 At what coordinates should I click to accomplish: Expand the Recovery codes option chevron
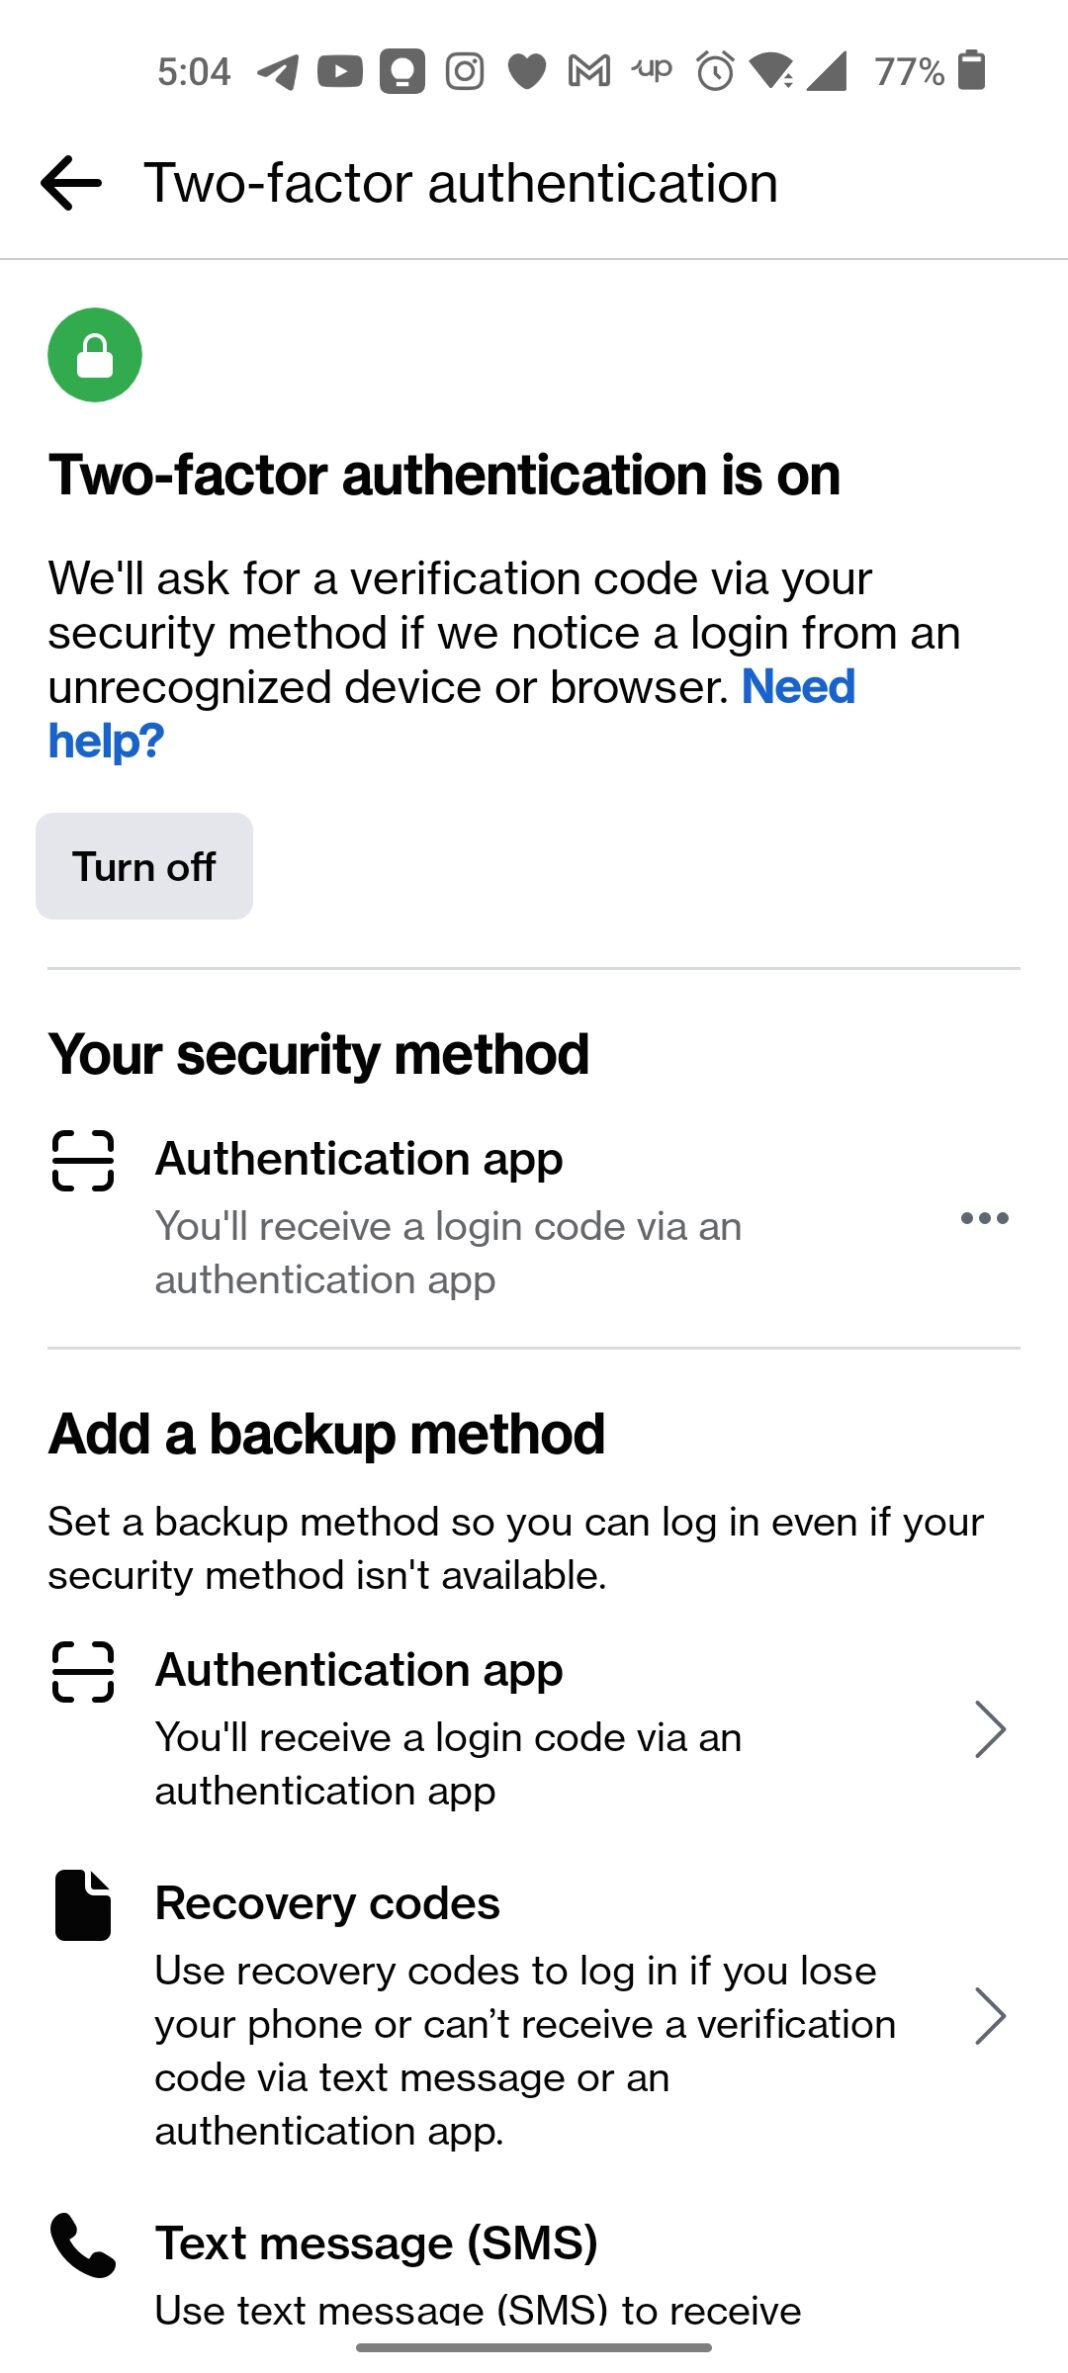(991, 2017)
